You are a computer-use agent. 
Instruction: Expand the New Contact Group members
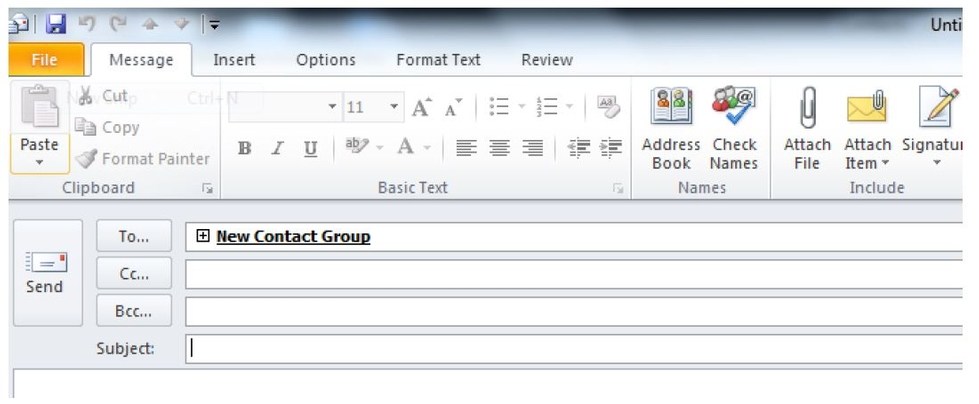(203, 237)
